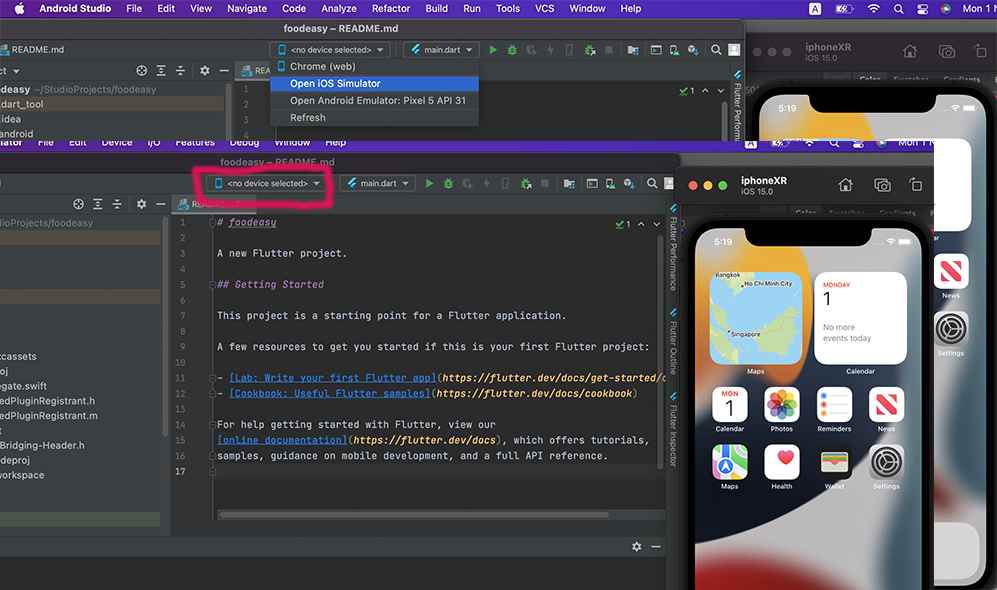Click green Run arrow in topmost Android Studio toolbar

tap(493, 50)
